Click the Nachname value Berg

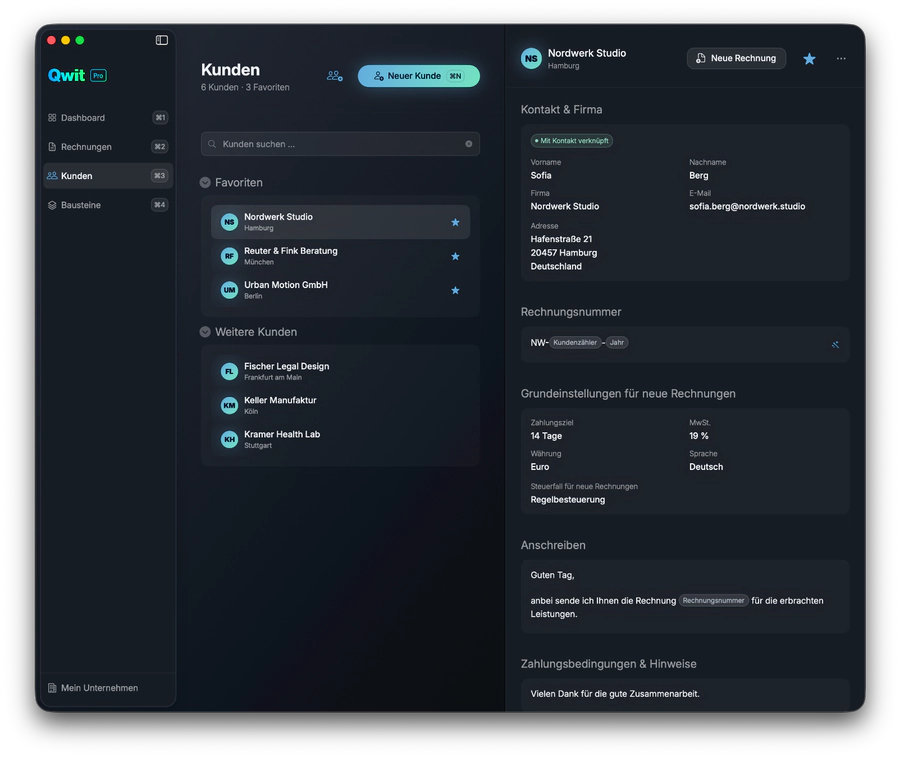699,176
